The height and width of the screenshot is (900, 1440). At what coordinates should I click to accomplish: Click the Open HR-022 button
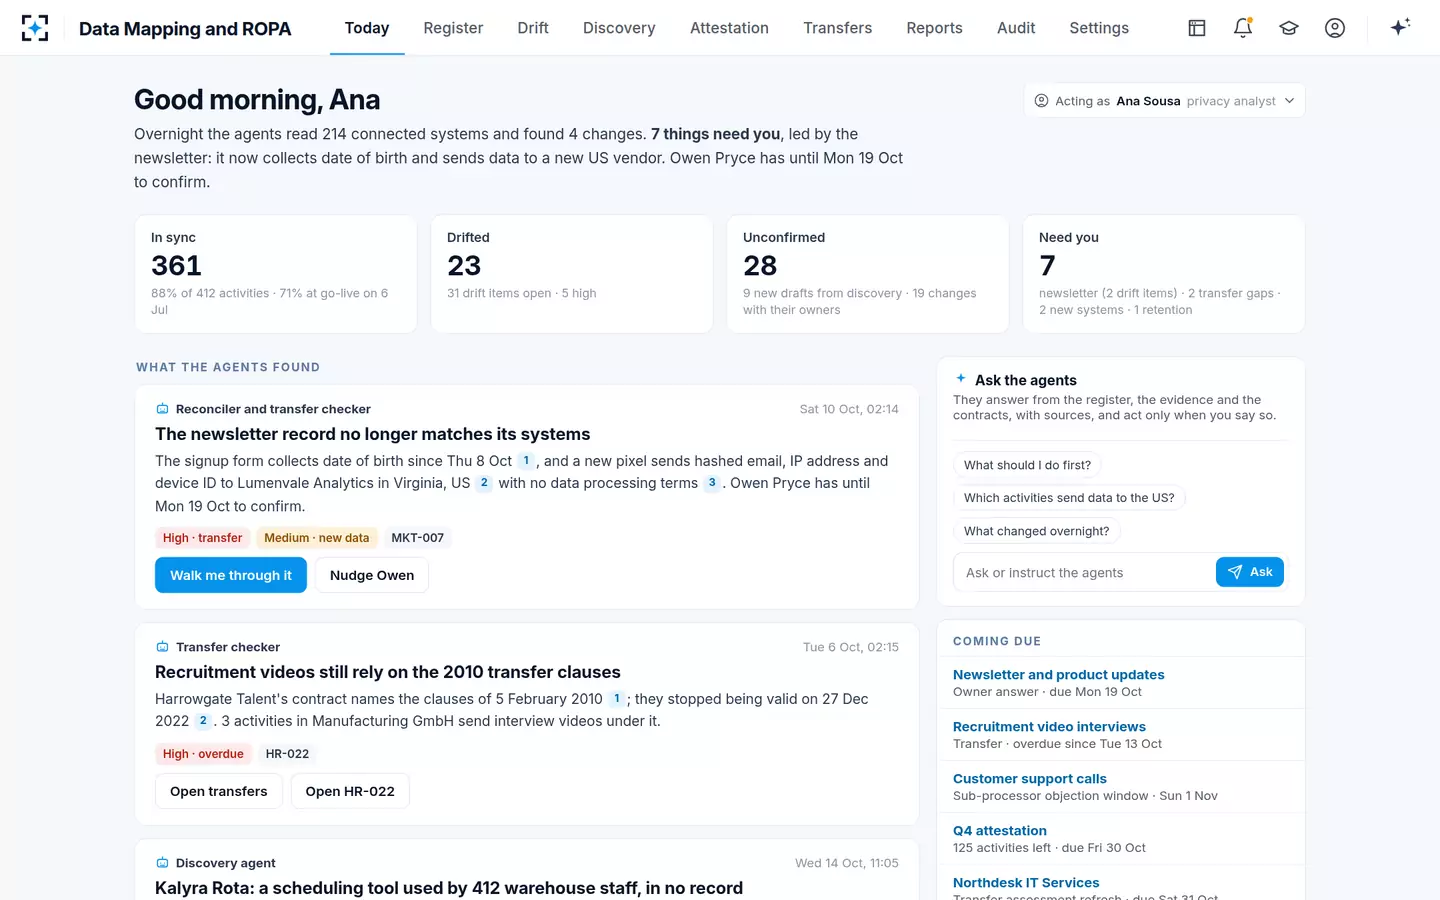(x=350, y=791)
